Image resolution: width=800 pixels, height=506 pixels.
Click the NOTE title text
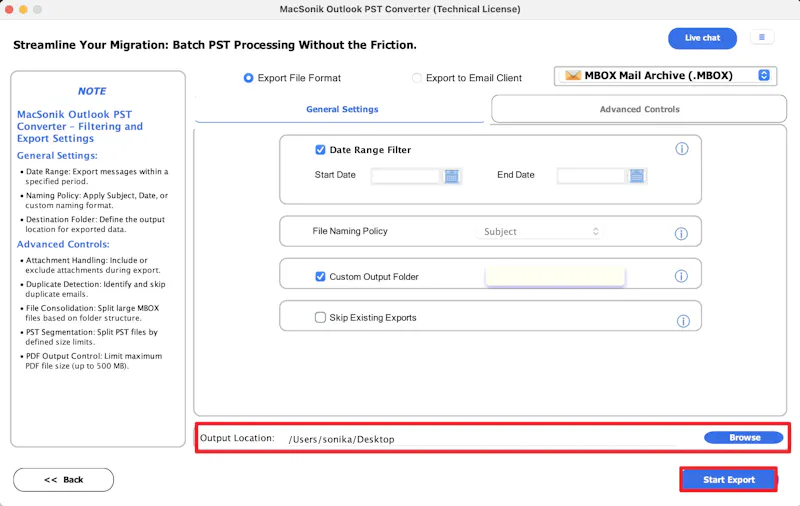(x=92, y=91)
